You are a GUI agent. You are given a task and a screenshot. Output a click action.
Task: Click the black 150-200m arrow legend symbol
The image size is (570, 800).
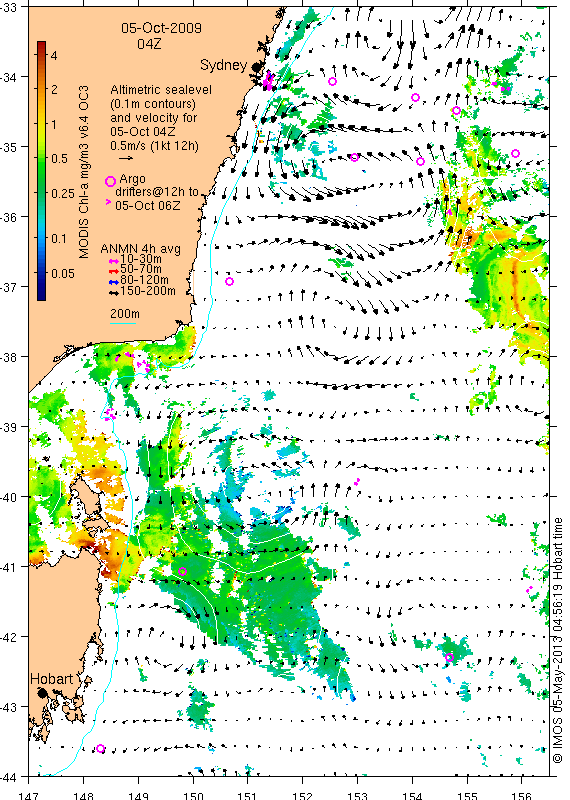click(x=114, y=293)
